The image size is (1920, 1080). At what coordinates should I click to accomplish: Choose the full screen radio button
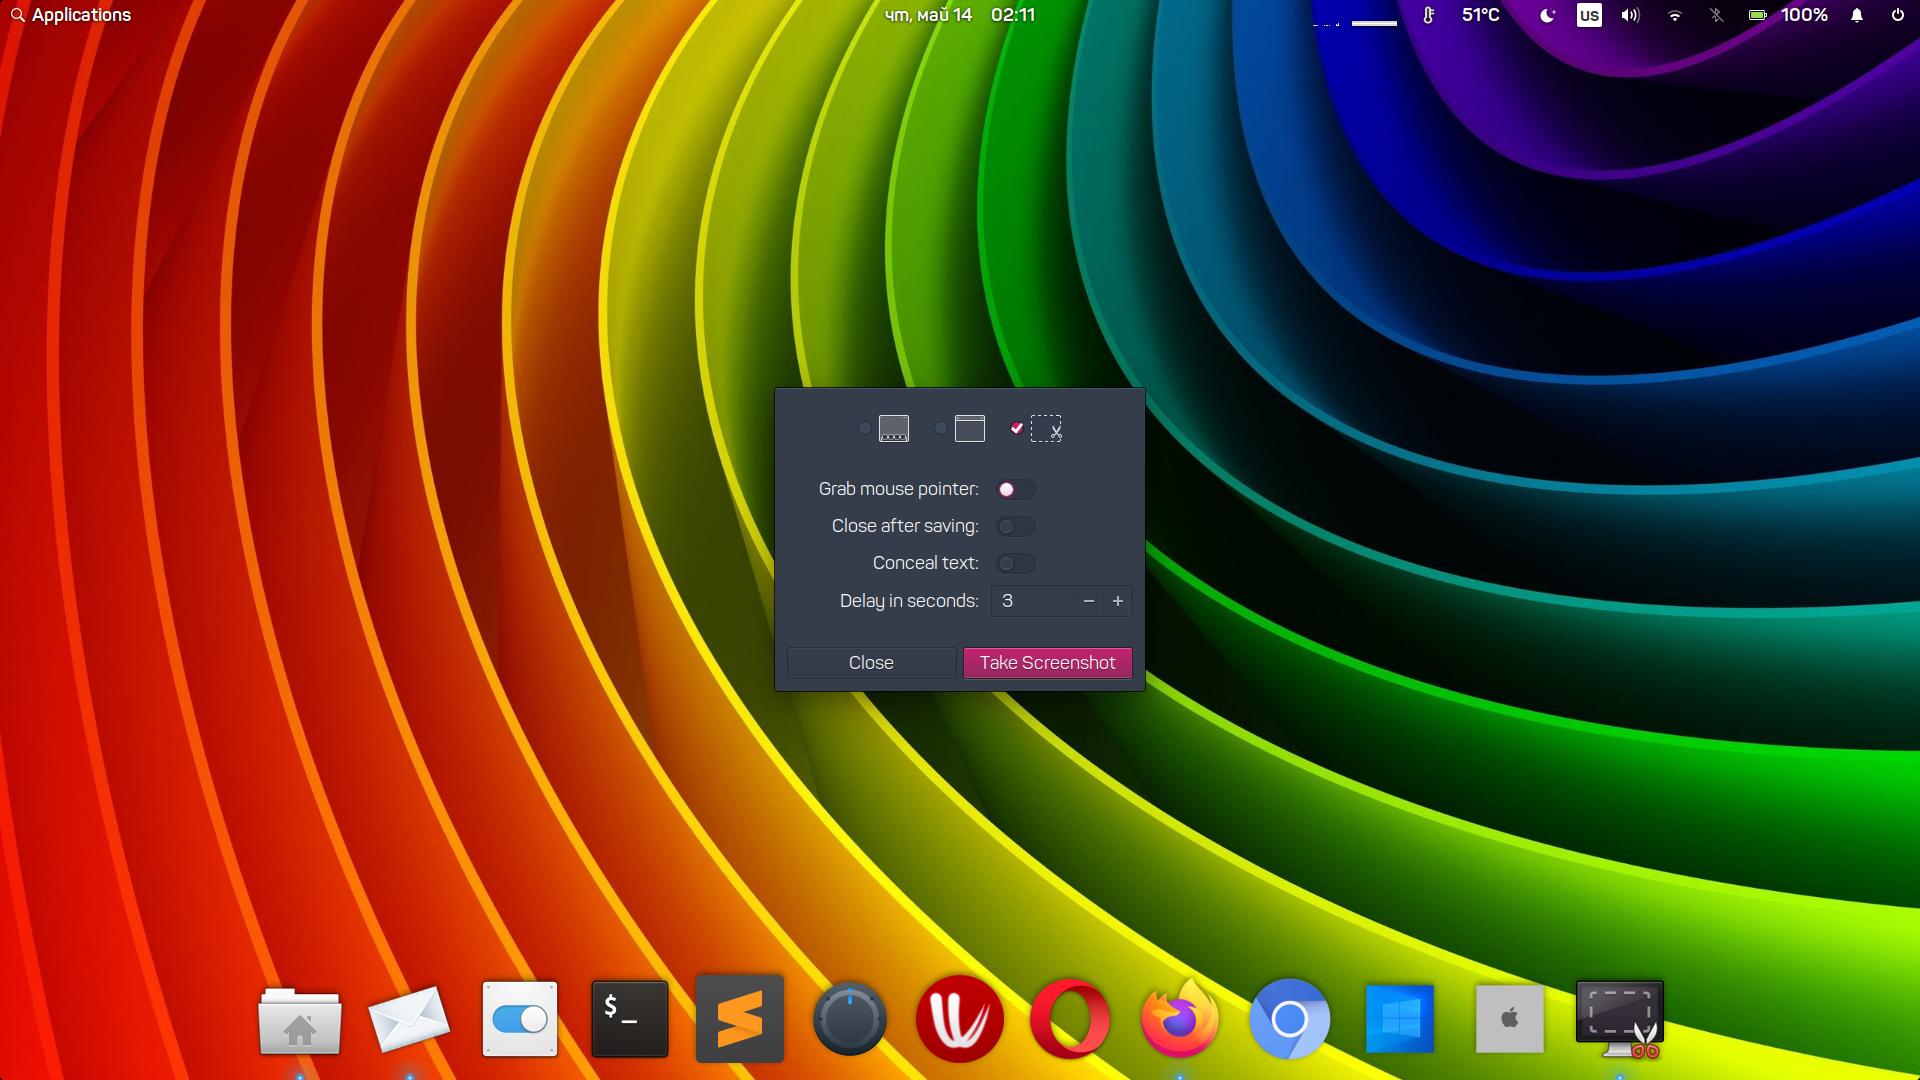(865, 428)
